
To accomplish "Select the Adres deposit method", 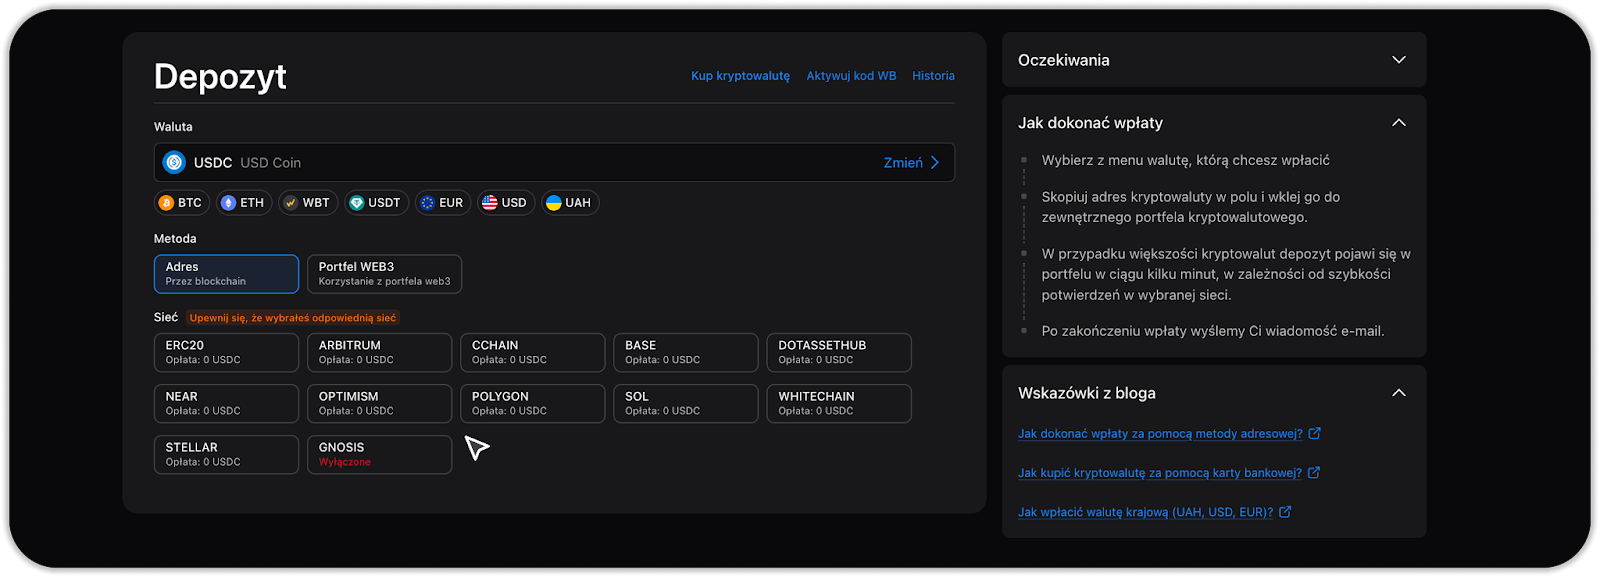I will [226, 274].
